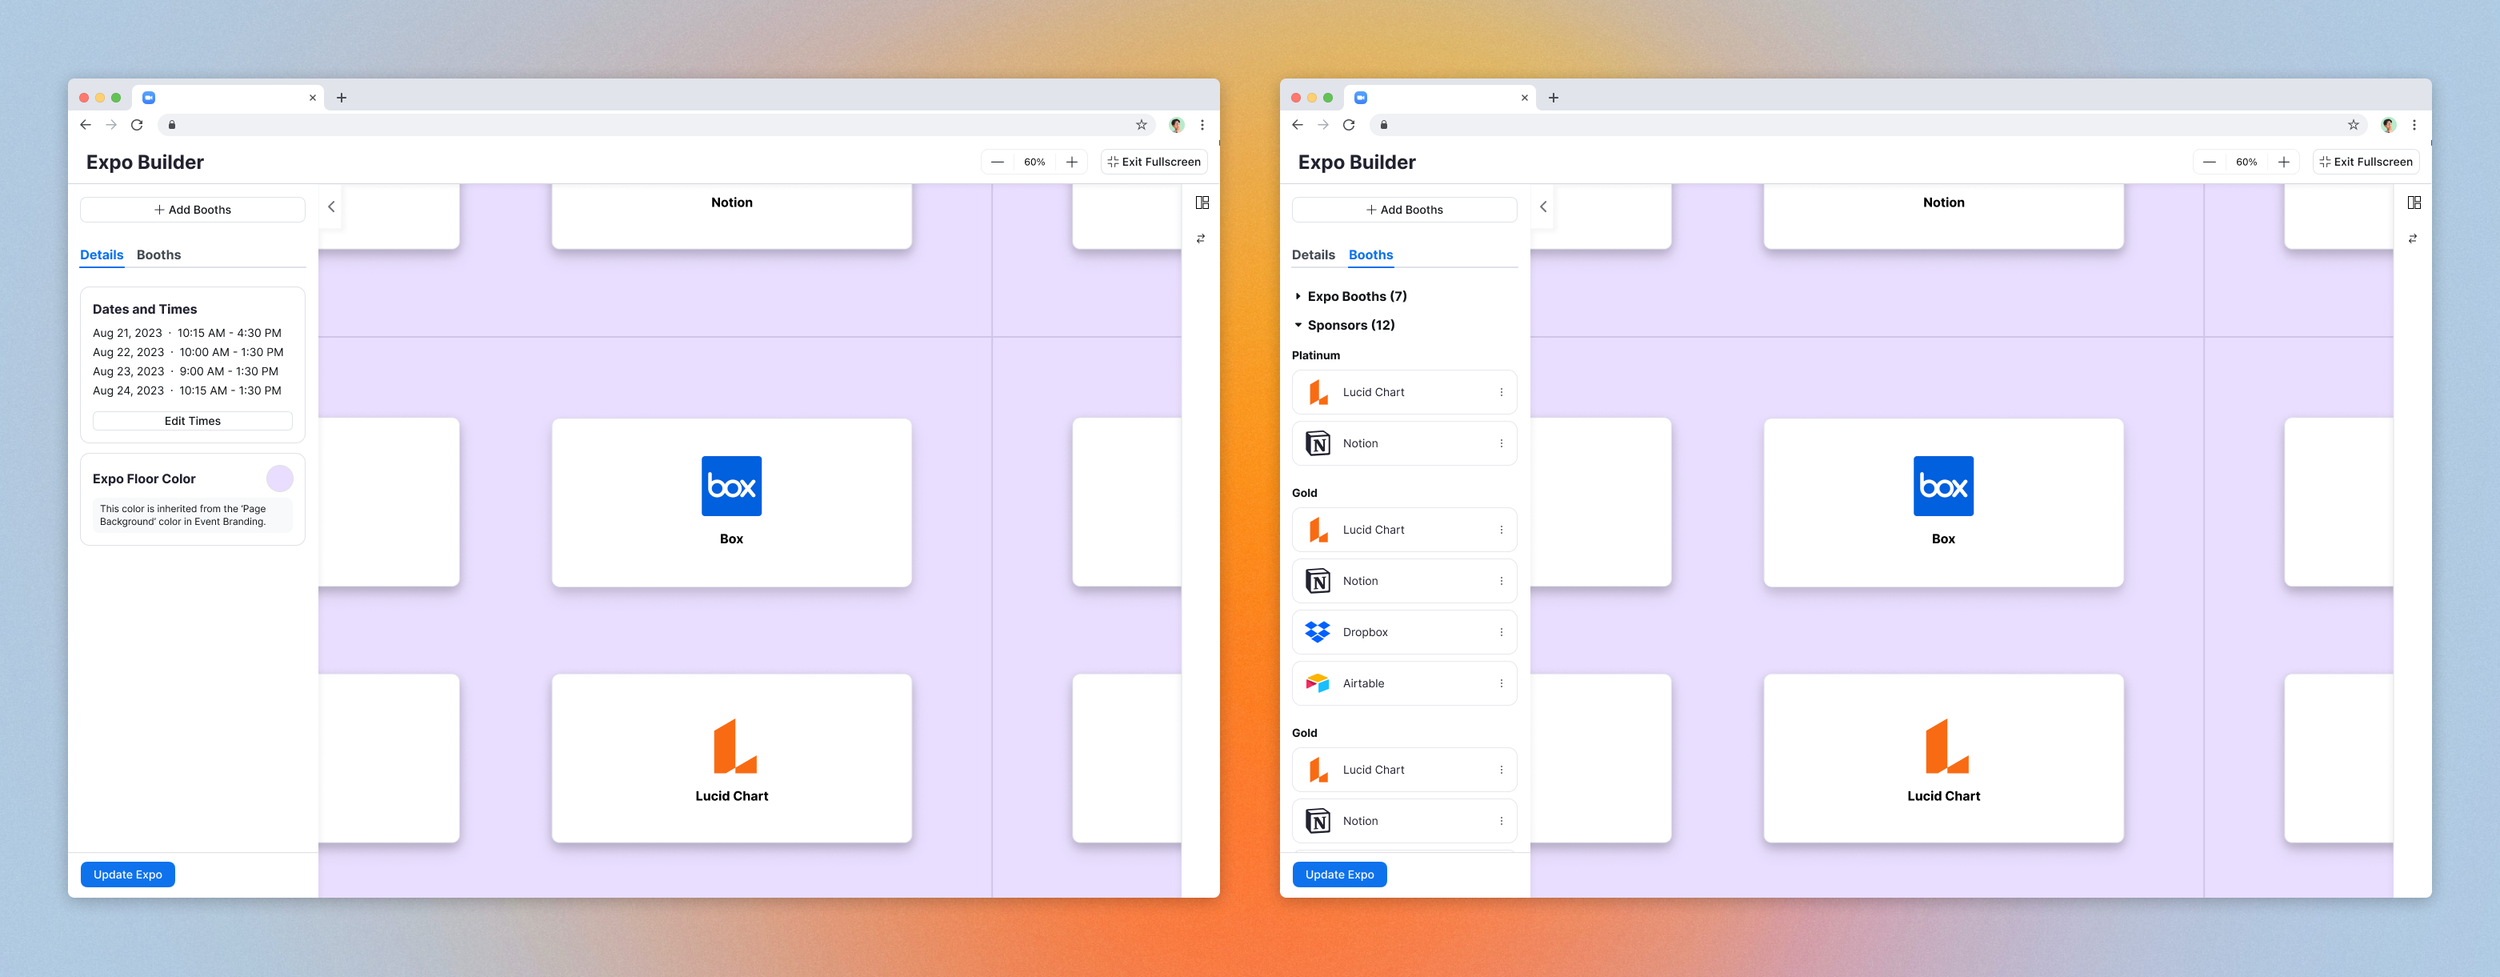Image resolution: width=2500 pixels, height=977 pixels.
Task: Click zoom out minus in right window
Action: [2209, 162]
